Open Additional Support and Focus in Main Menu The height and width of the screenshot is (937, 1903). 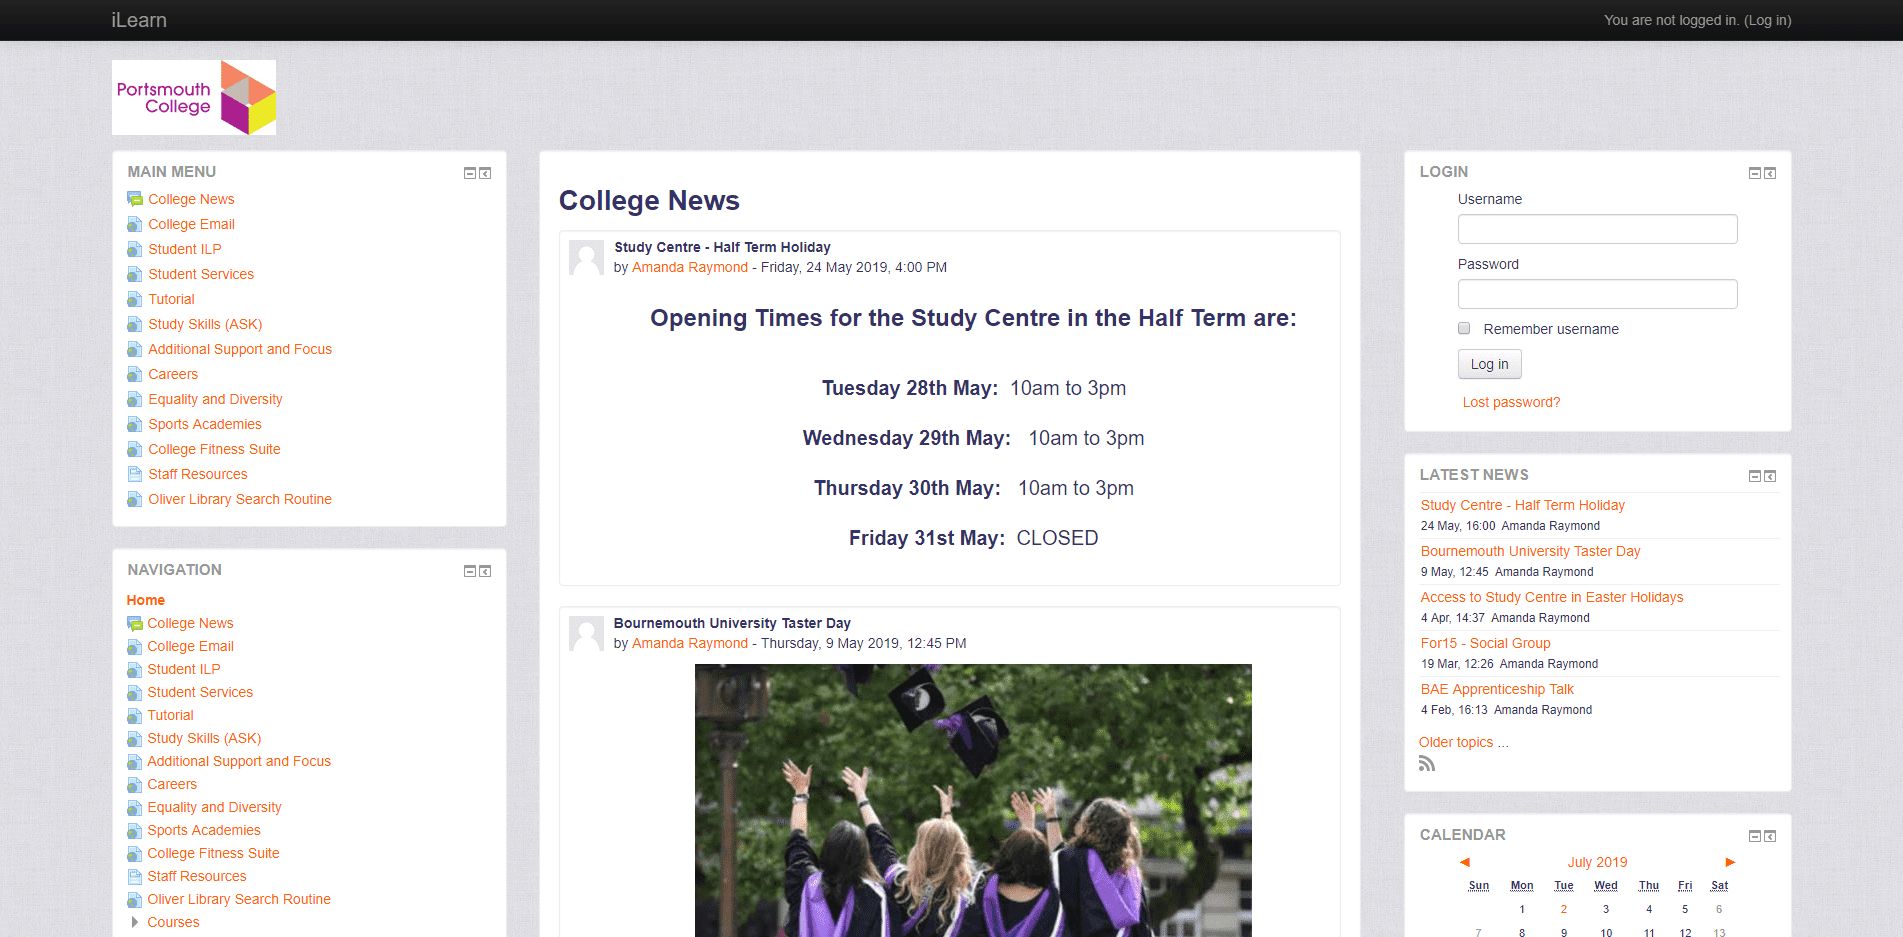pos(240,349)
